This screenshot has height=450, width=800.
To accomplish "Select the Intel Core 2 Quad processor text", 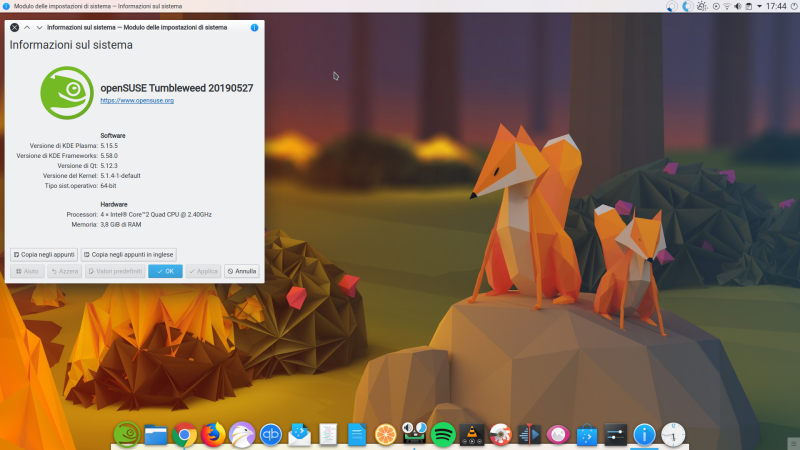I will point(156,215).
